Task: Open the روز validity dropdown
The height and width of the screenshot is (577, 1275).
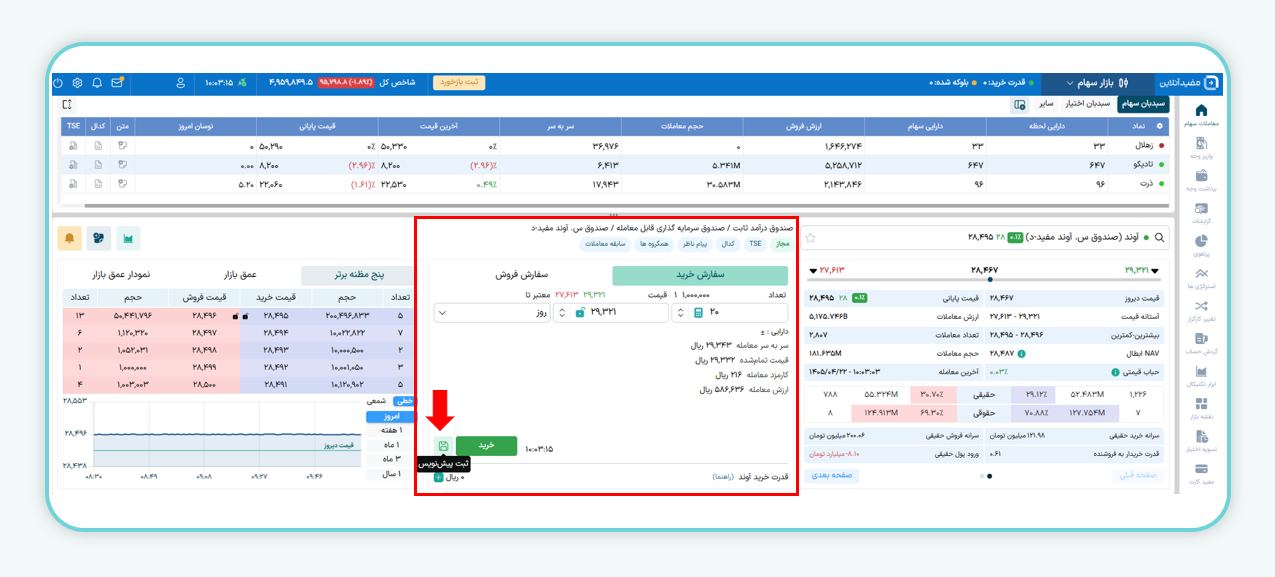Action: pos(490,313)
